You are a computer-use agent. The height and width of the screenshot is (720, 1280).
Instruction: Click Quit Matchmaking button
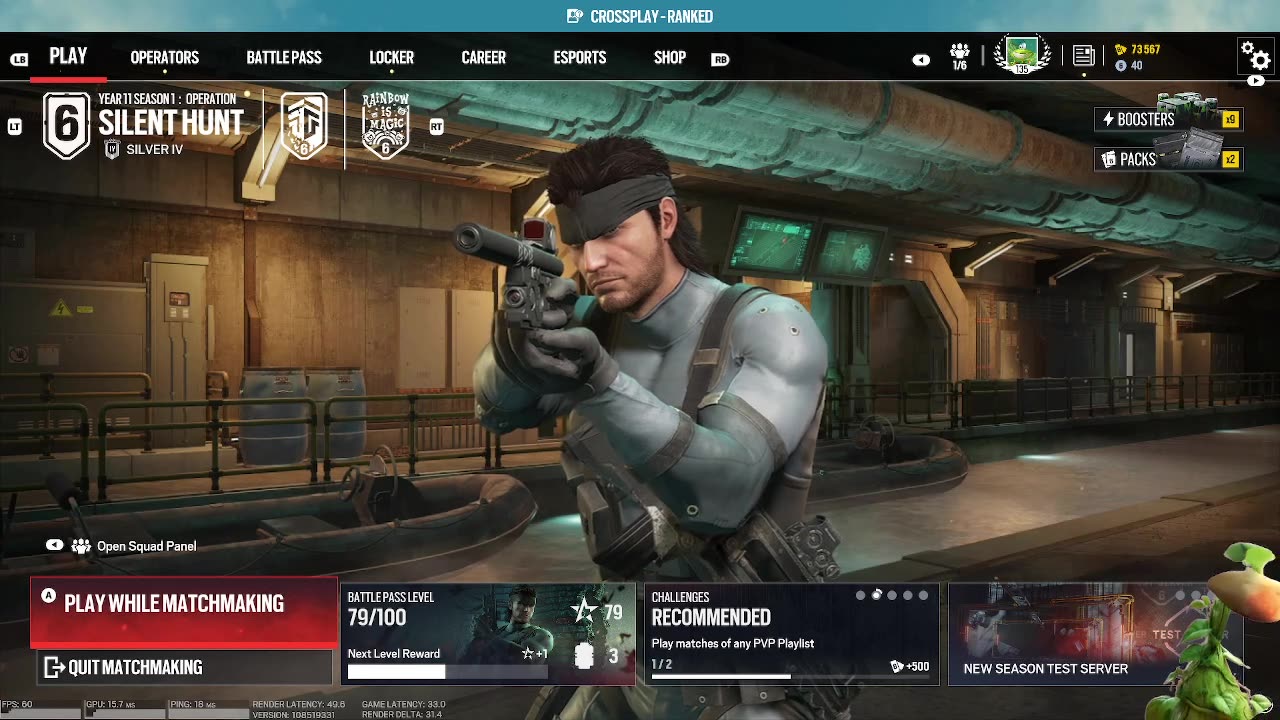184,667
